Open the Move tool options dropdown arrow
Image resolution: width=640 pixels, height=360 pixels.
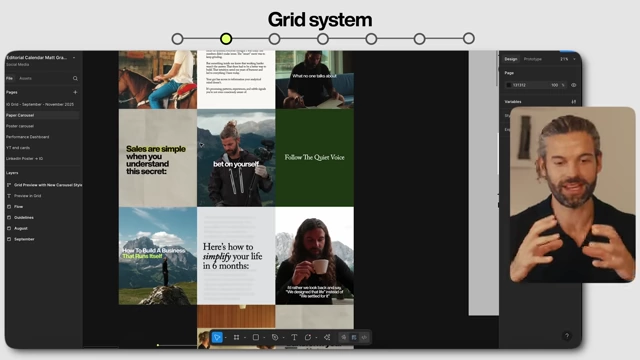[226, 338]
